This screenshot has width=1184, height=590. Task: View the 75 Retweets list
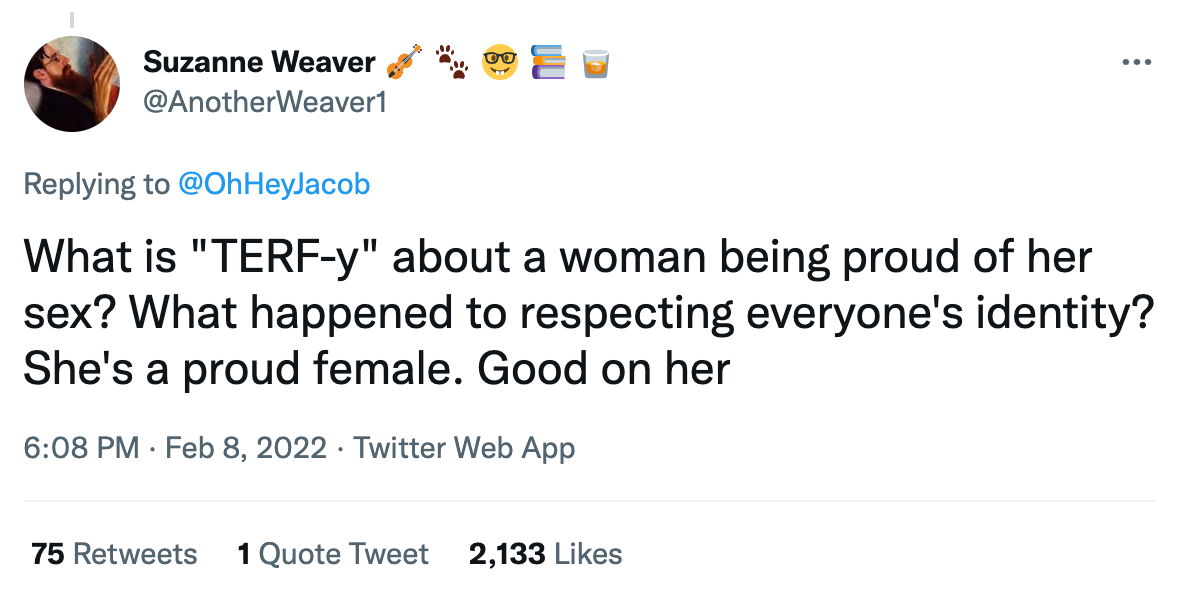113,553
